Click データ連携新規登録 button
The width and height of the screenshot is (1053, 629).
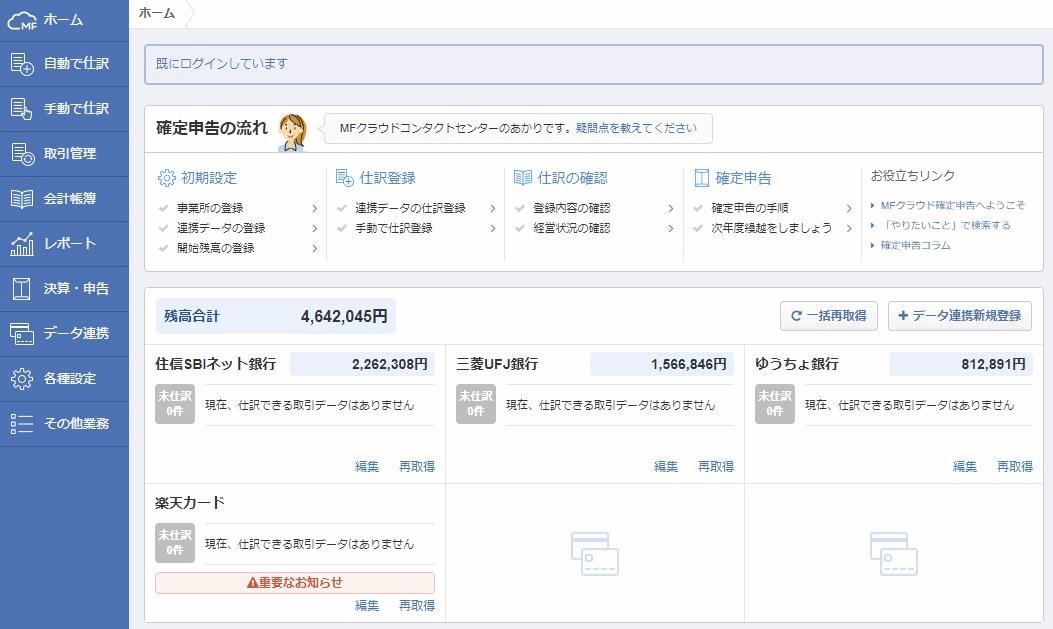(959, 316)
